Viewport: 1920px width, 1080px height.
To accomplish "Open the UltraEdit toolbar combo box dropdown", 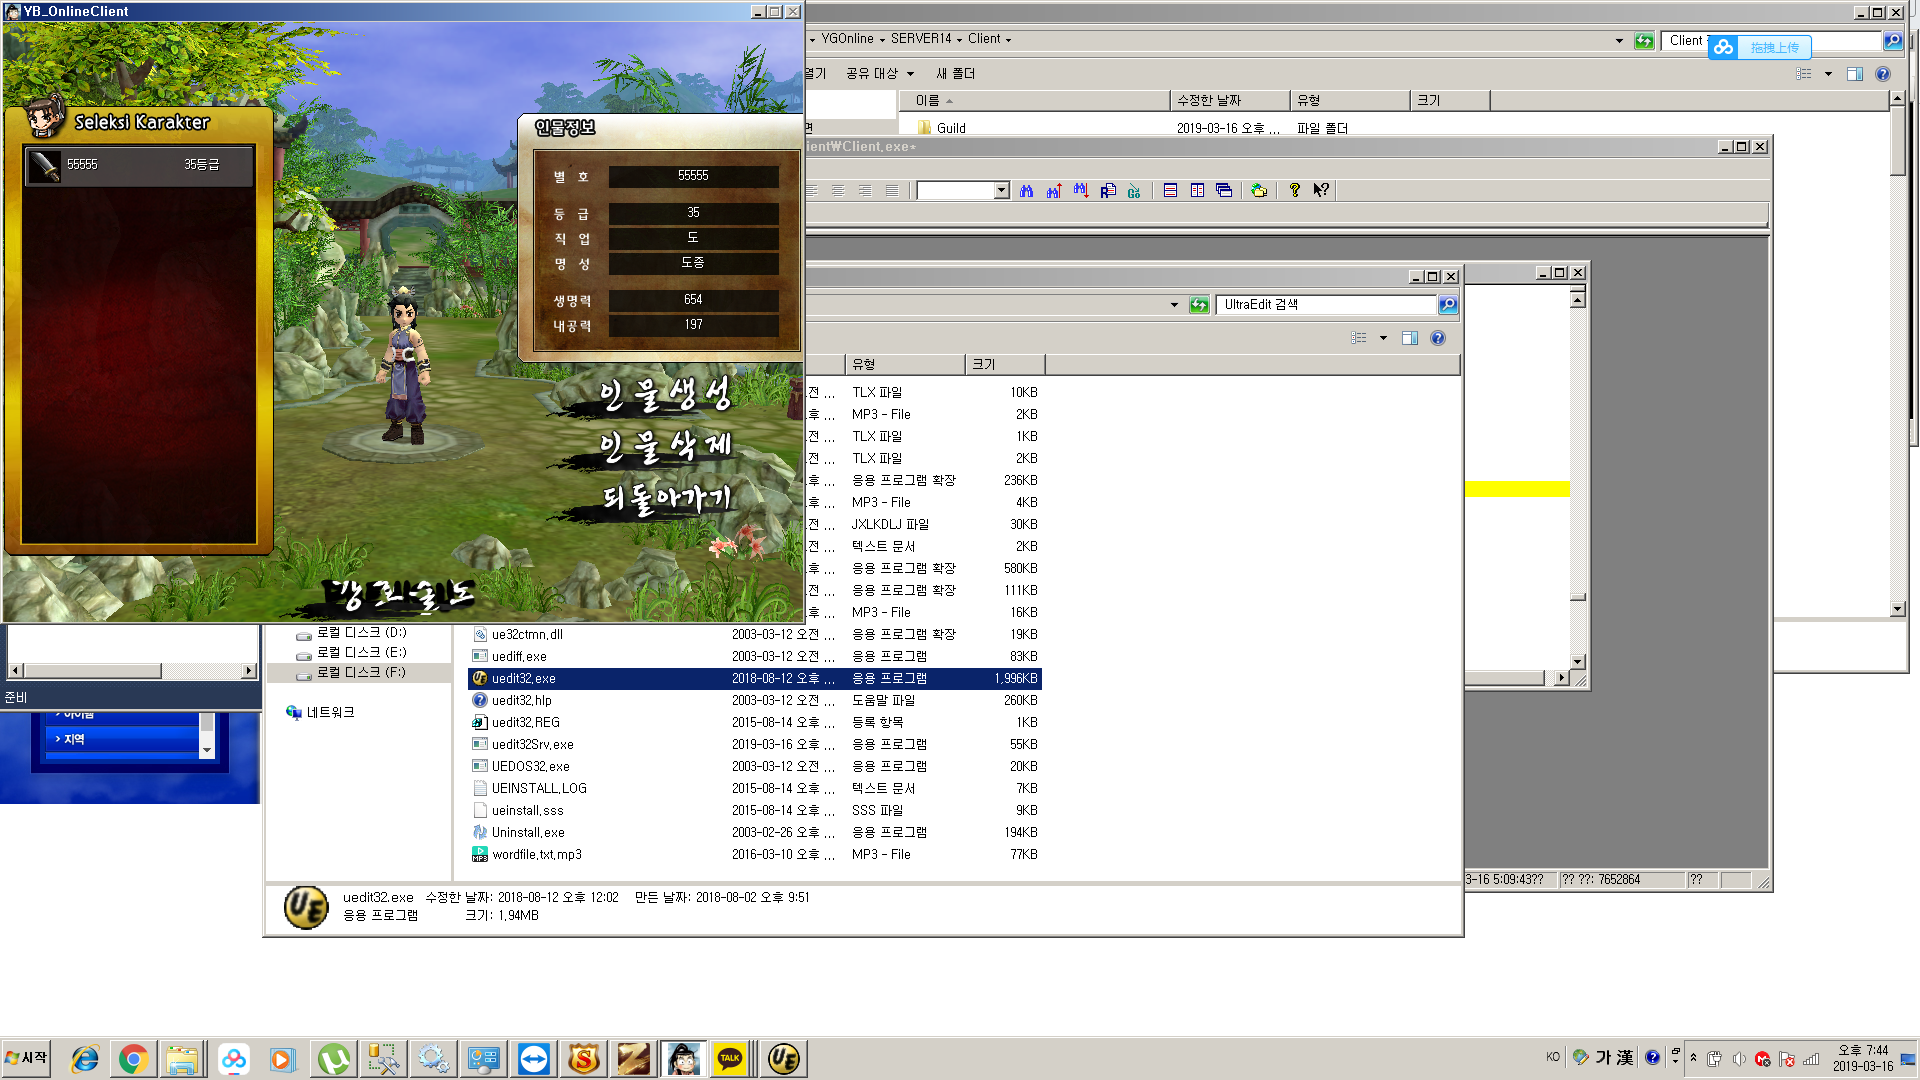I will (x=1001, y=190).
